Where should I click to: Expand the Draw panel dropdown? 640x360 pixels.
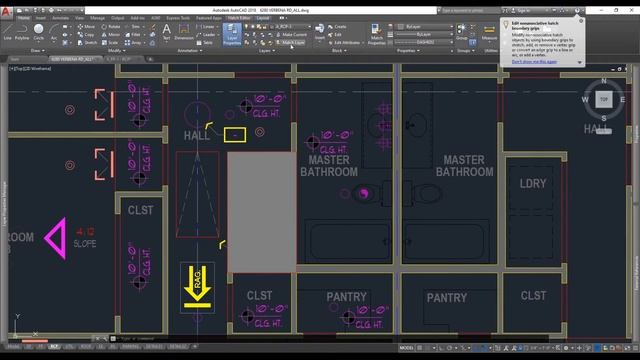pyautogui.click(x=38, y=51)
